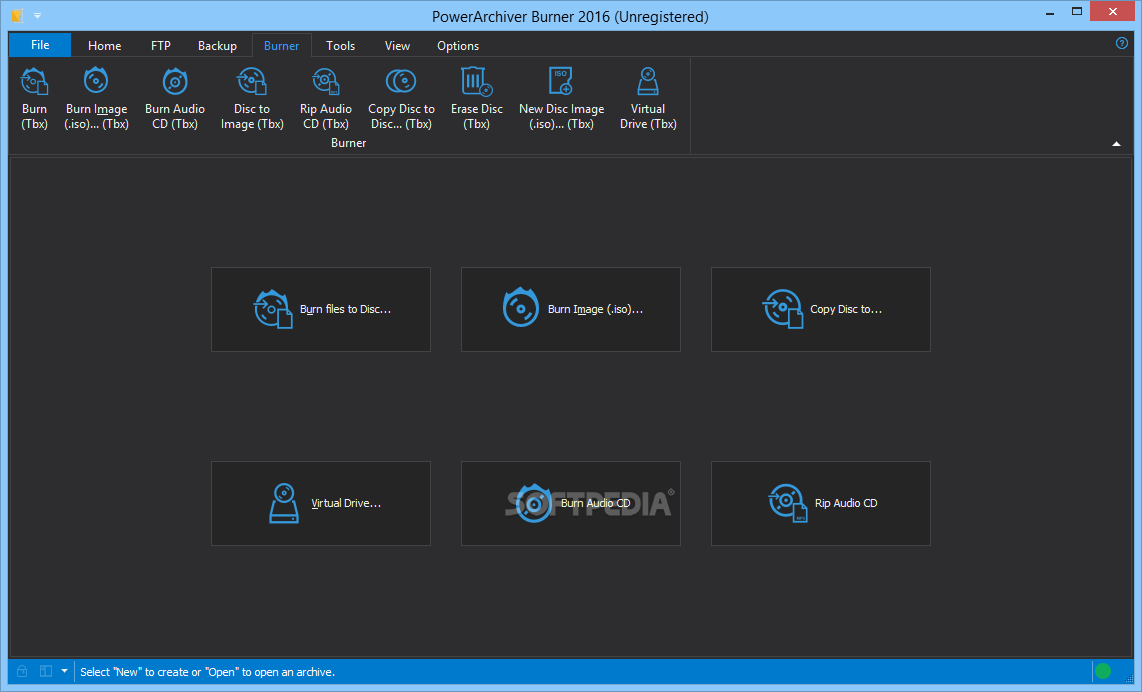Open Burn Image (.iso) ribbon tool
This screenshot has height=692, width=1142.
tap(96, 98)
